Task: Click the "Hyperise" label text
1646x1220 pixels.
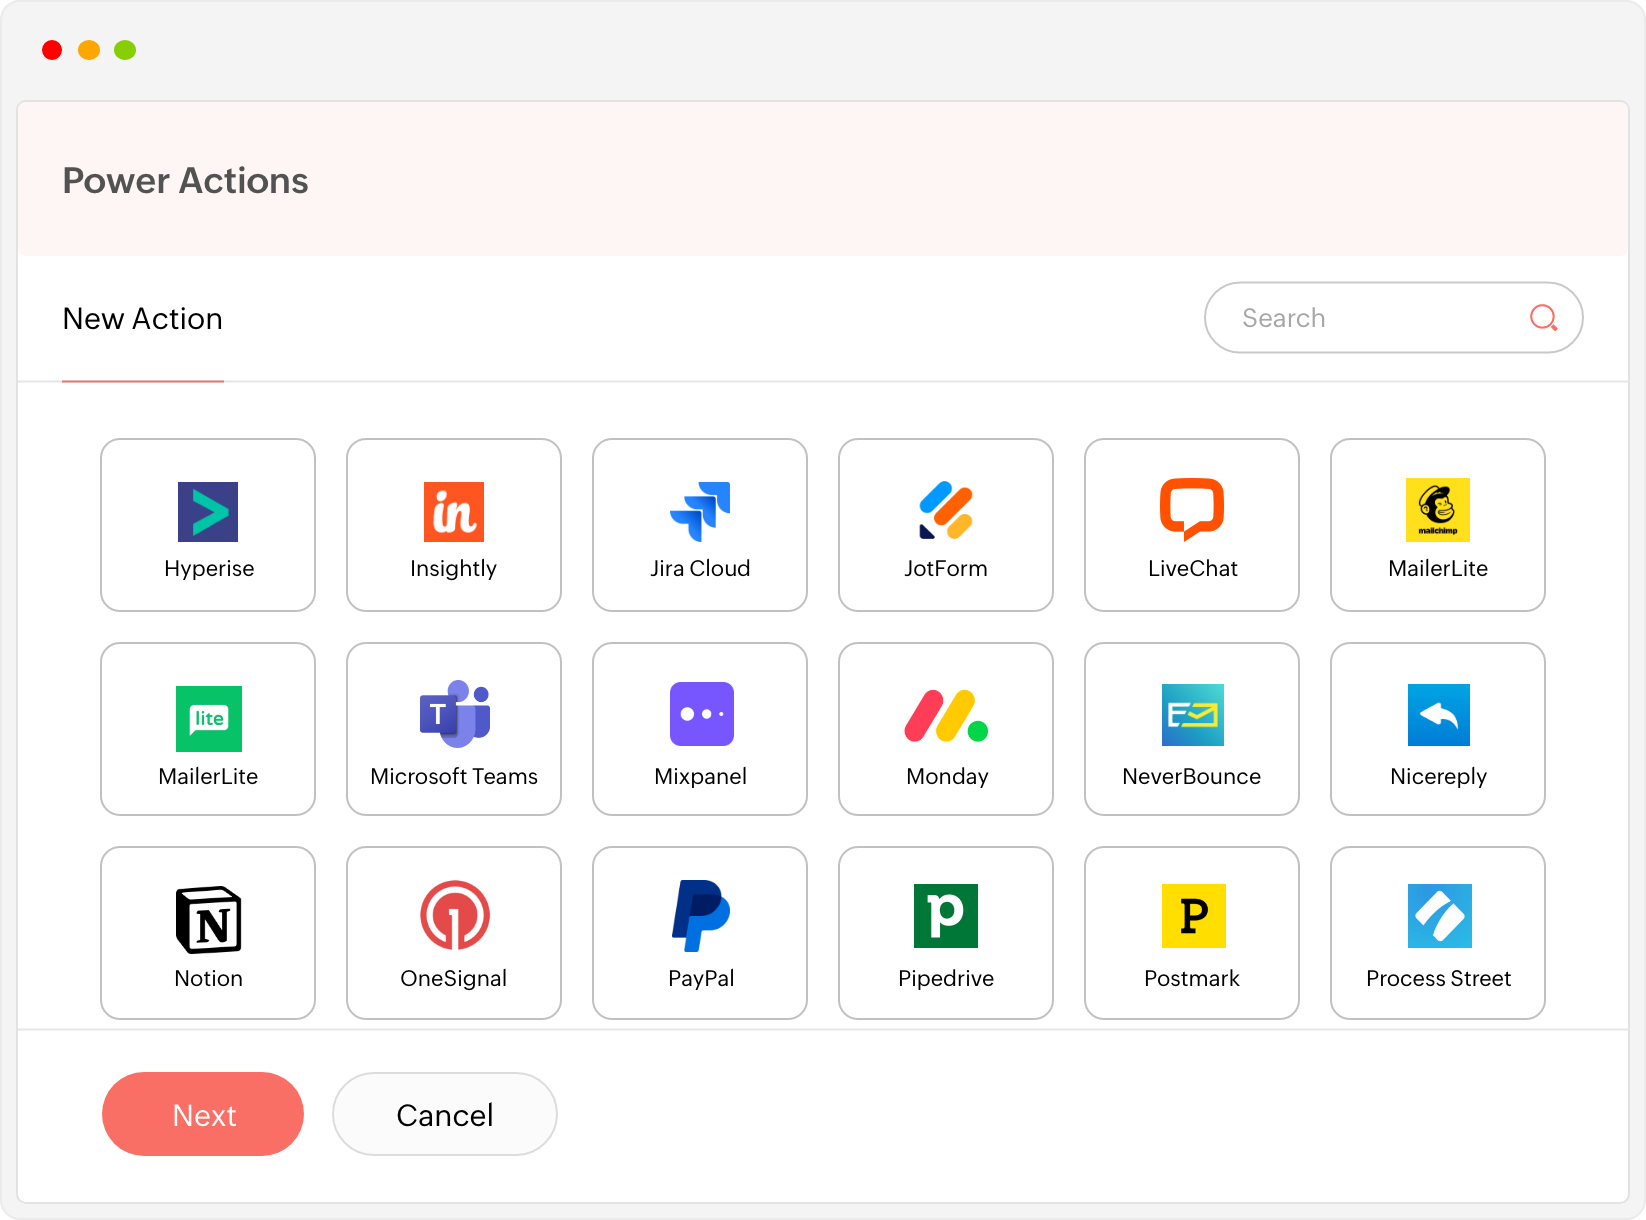Action: tap(209, 569)
